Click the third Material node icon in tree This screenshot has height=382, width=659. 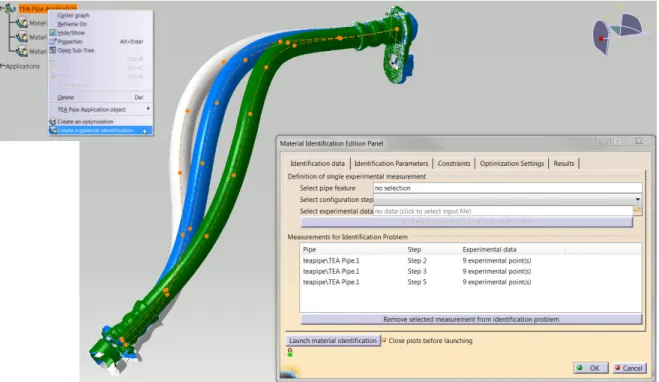tap(21, 51)
